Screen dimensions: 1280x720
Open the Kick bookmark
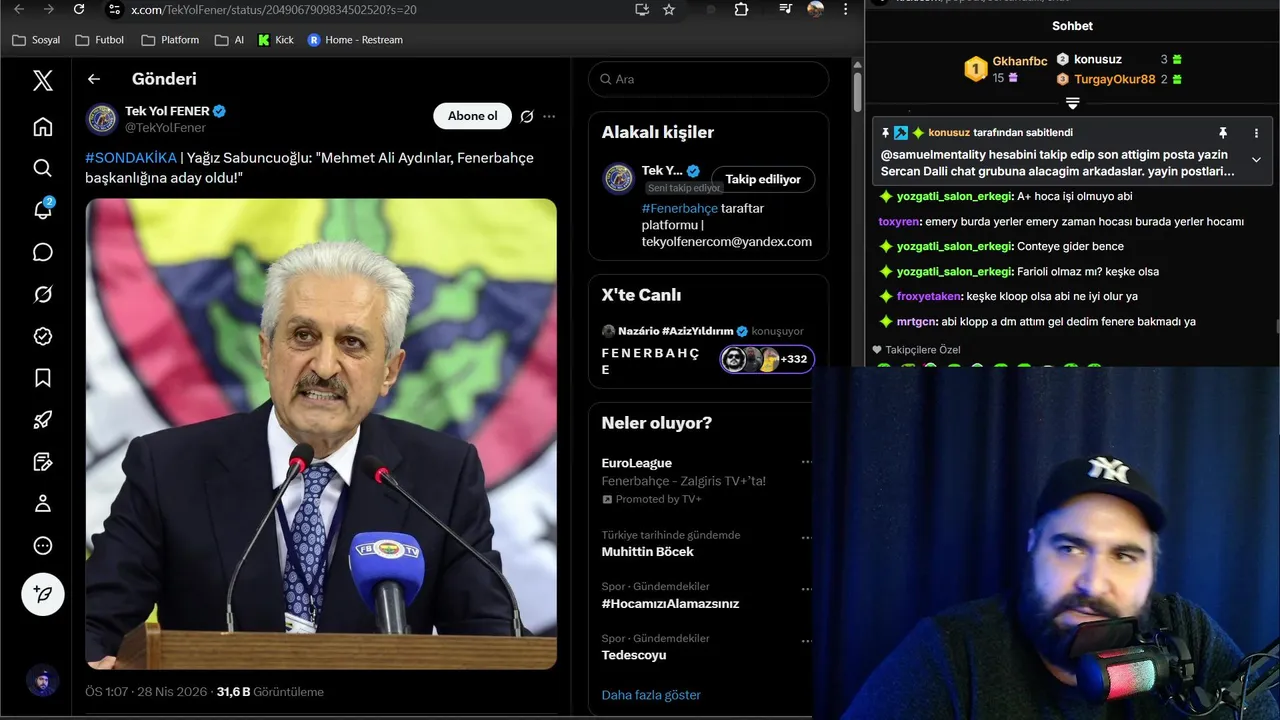(276, 40)
